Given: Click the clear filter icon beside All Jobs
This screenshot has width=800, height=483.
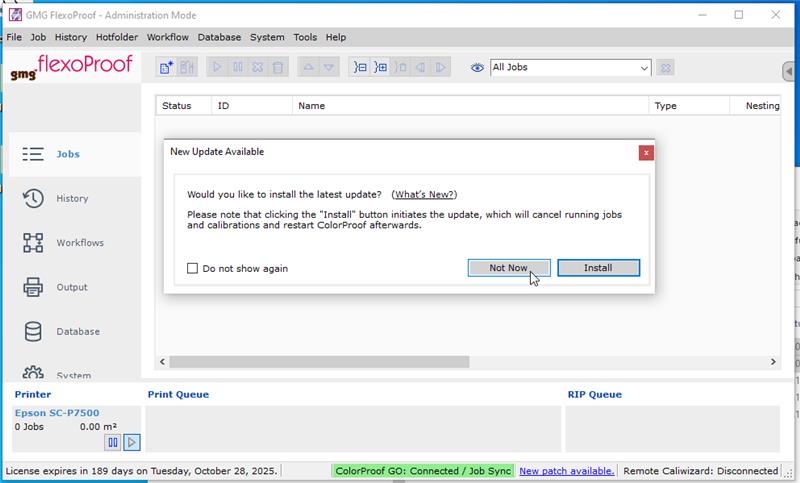Looking at the screenshot, I should (665, 67).
